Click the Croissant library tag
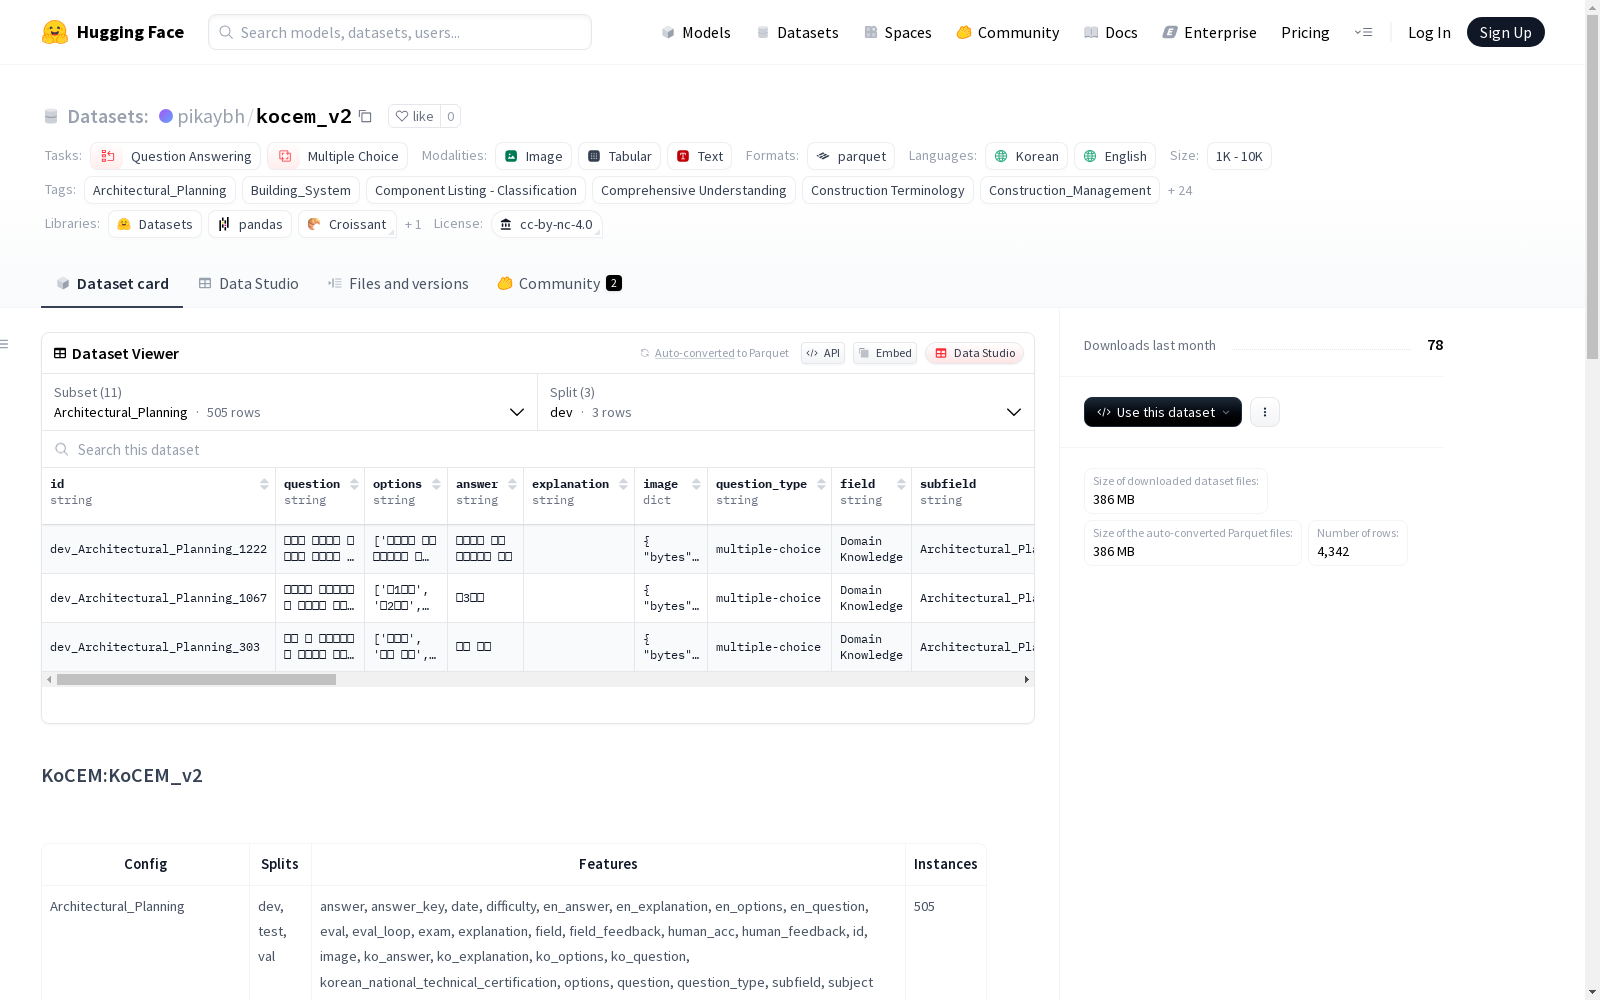This screenshot has width=1600, height=1000. pyautogui.click(x=347, y=224)
